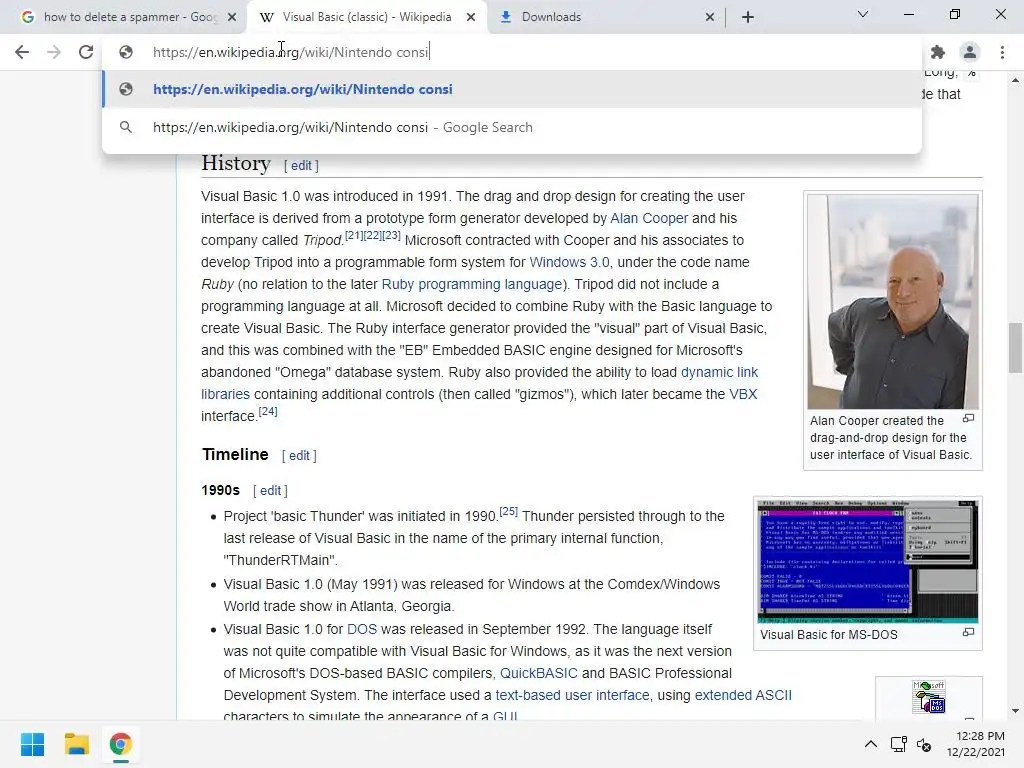
Task: Switch to the Visual Basic (classic) Wikipedia tab
Action: [366, 17]
